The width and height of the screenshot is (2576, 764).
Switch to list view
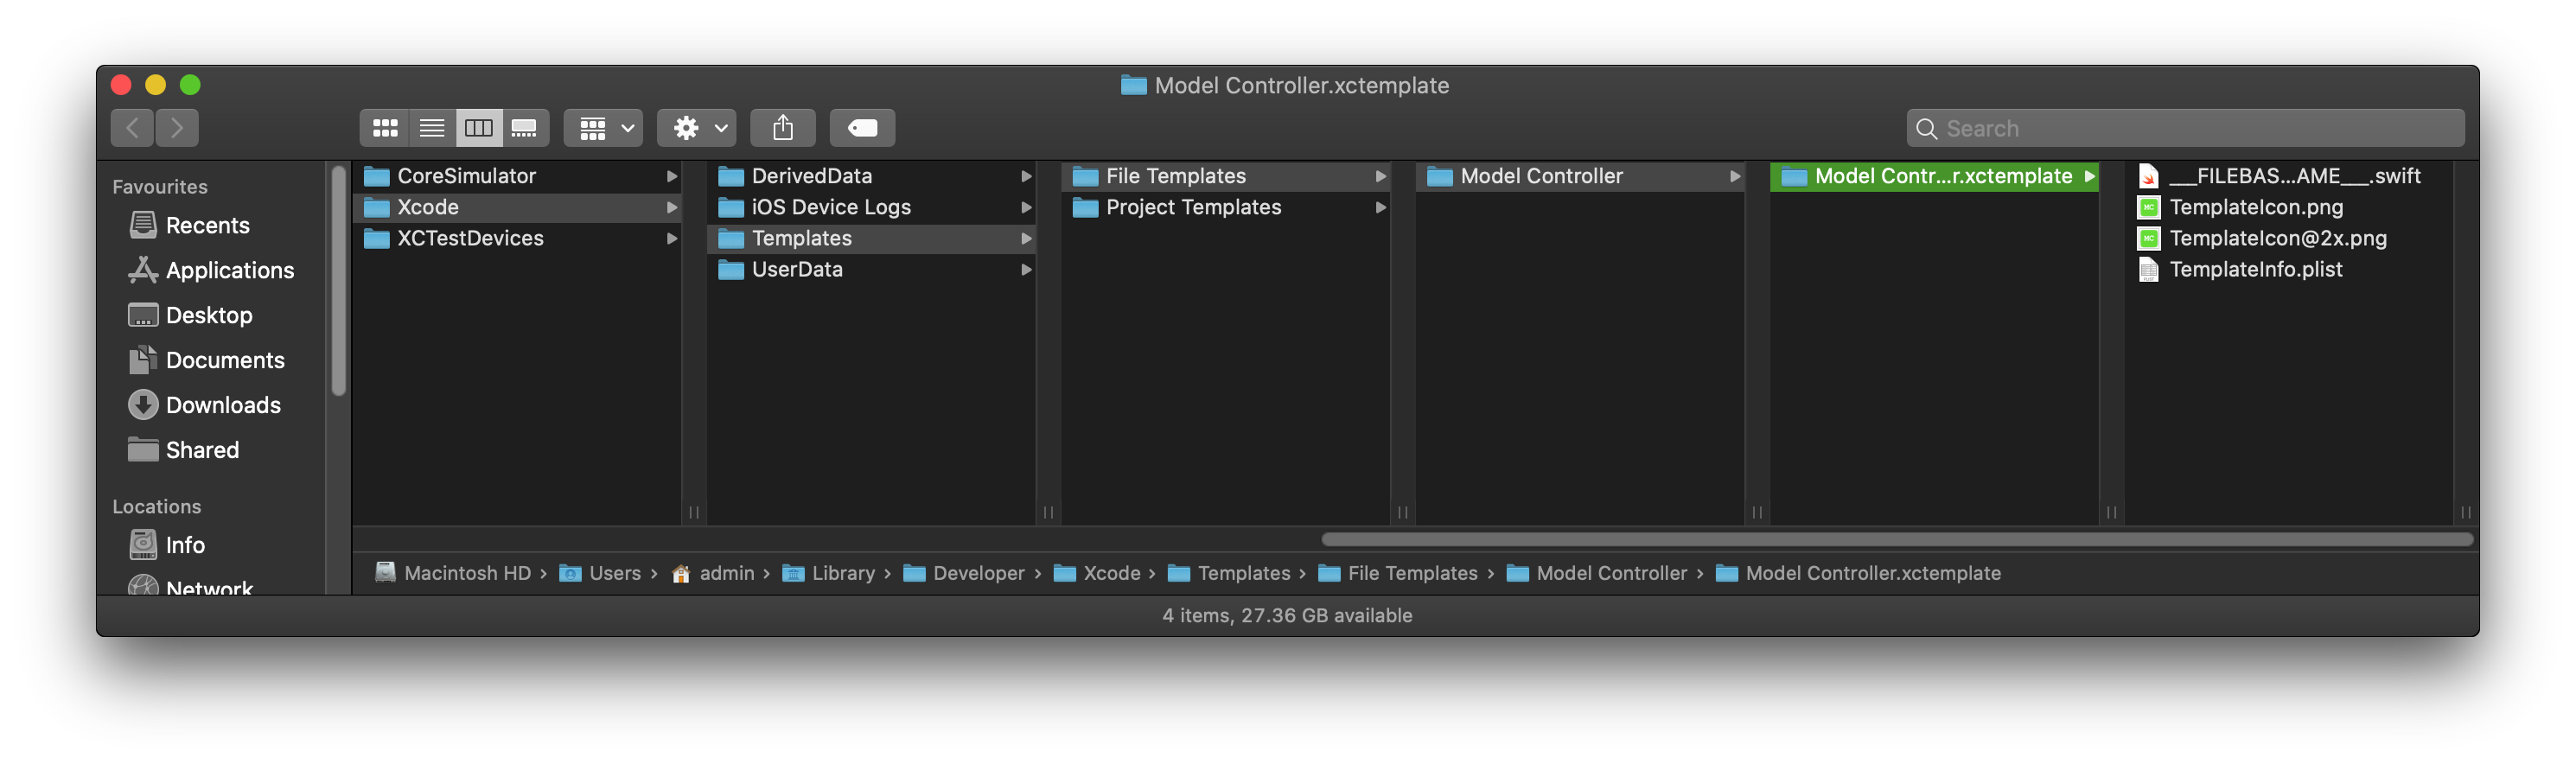pos(432,128)
